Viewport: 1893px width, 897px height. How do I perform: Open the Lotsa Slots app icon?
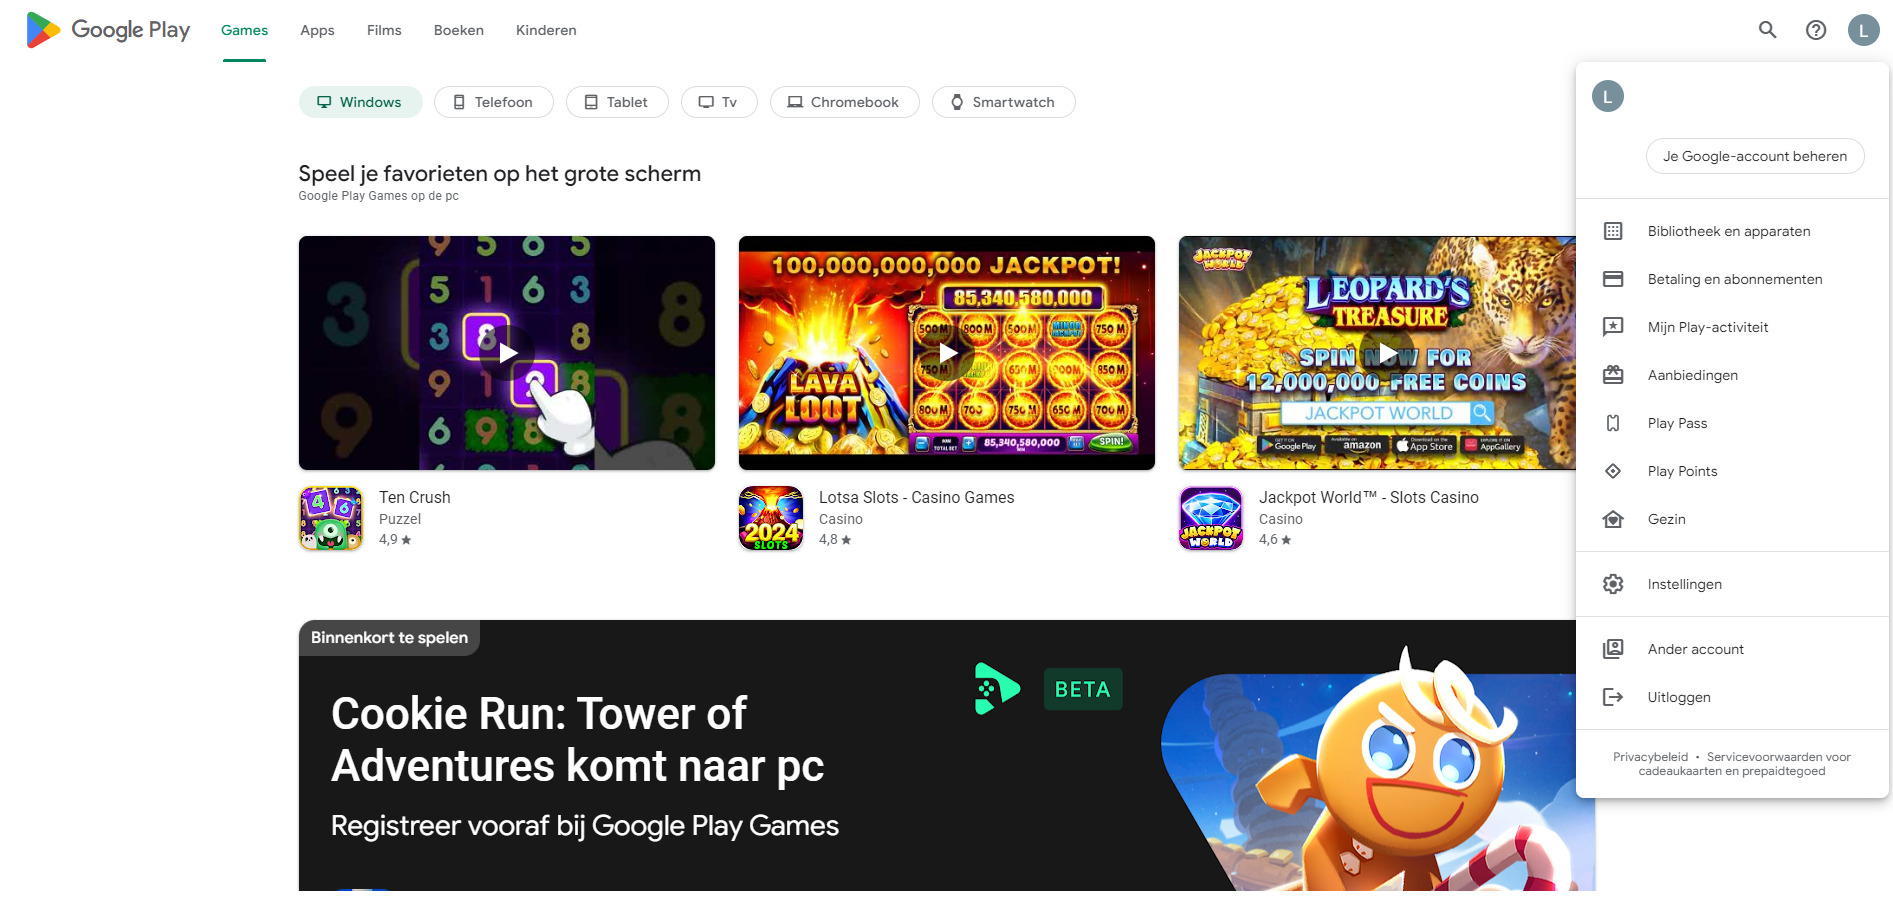(771, 518)
